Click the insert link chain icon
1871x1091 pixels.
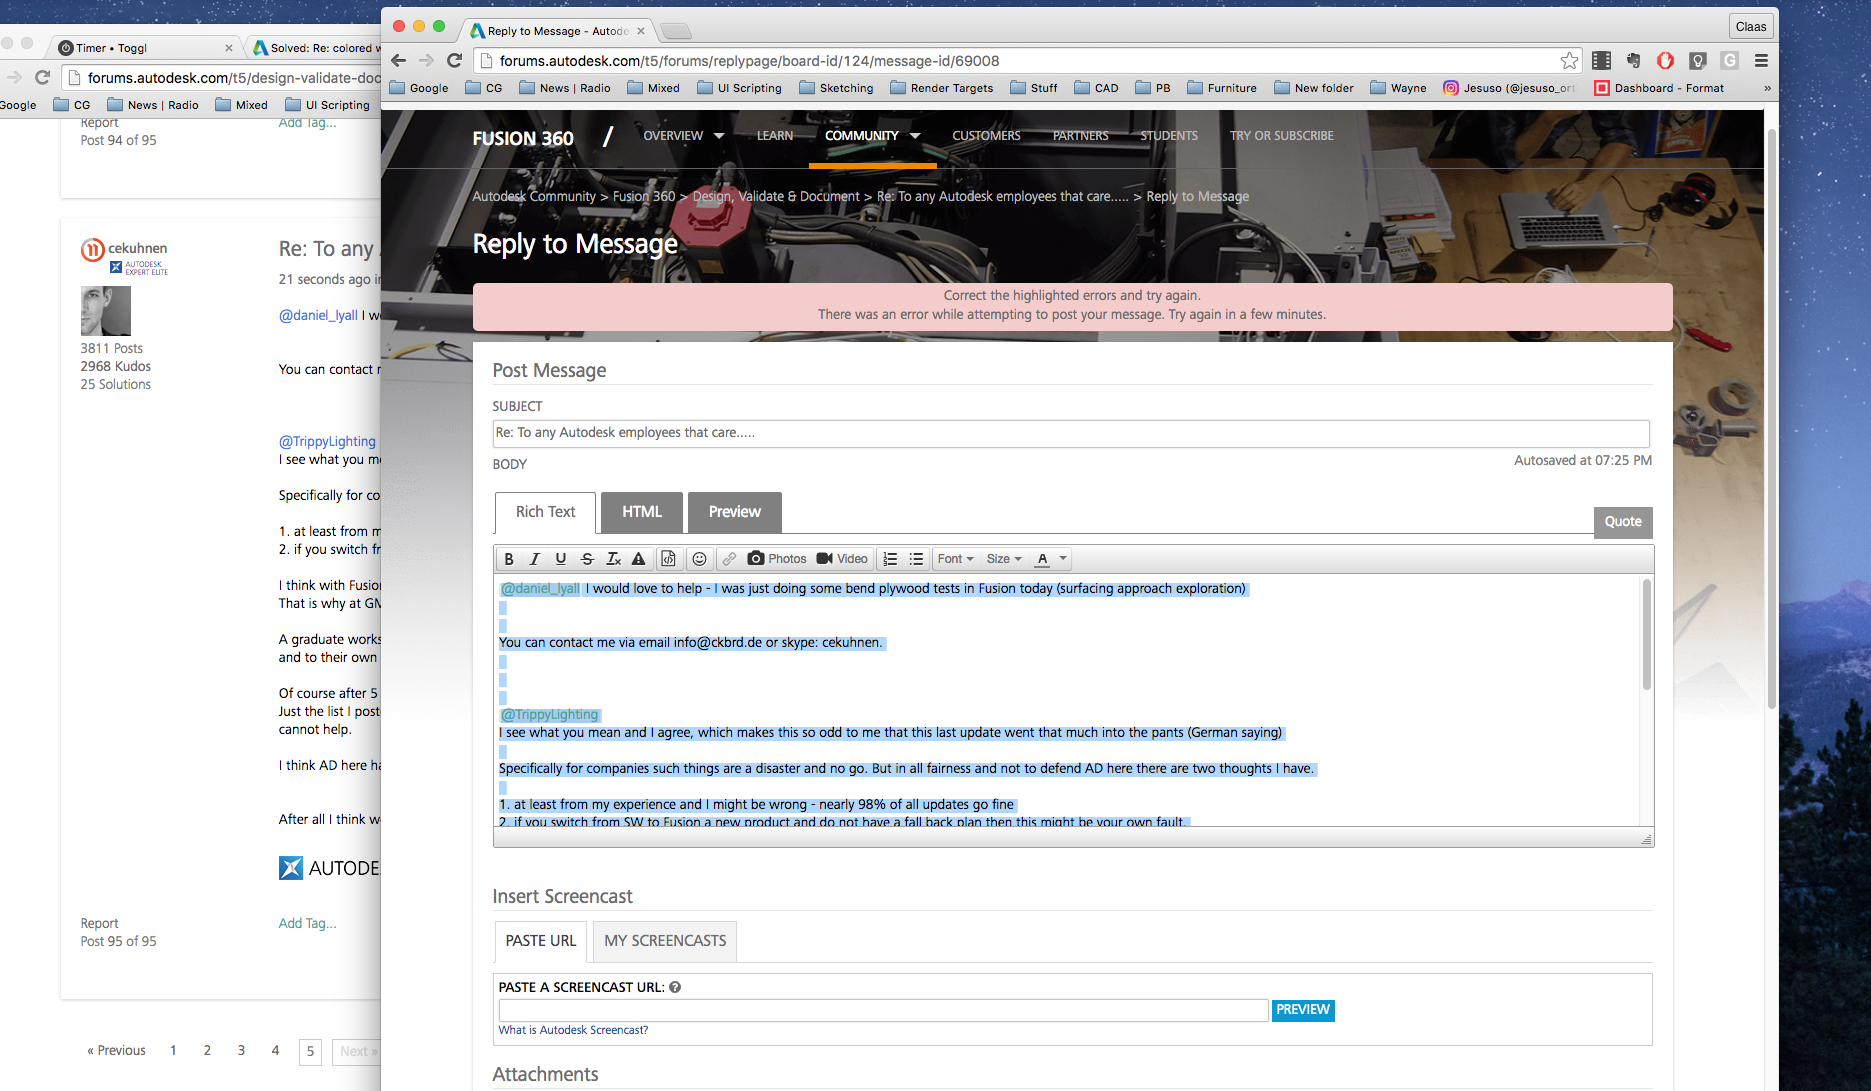pos(729,559)
